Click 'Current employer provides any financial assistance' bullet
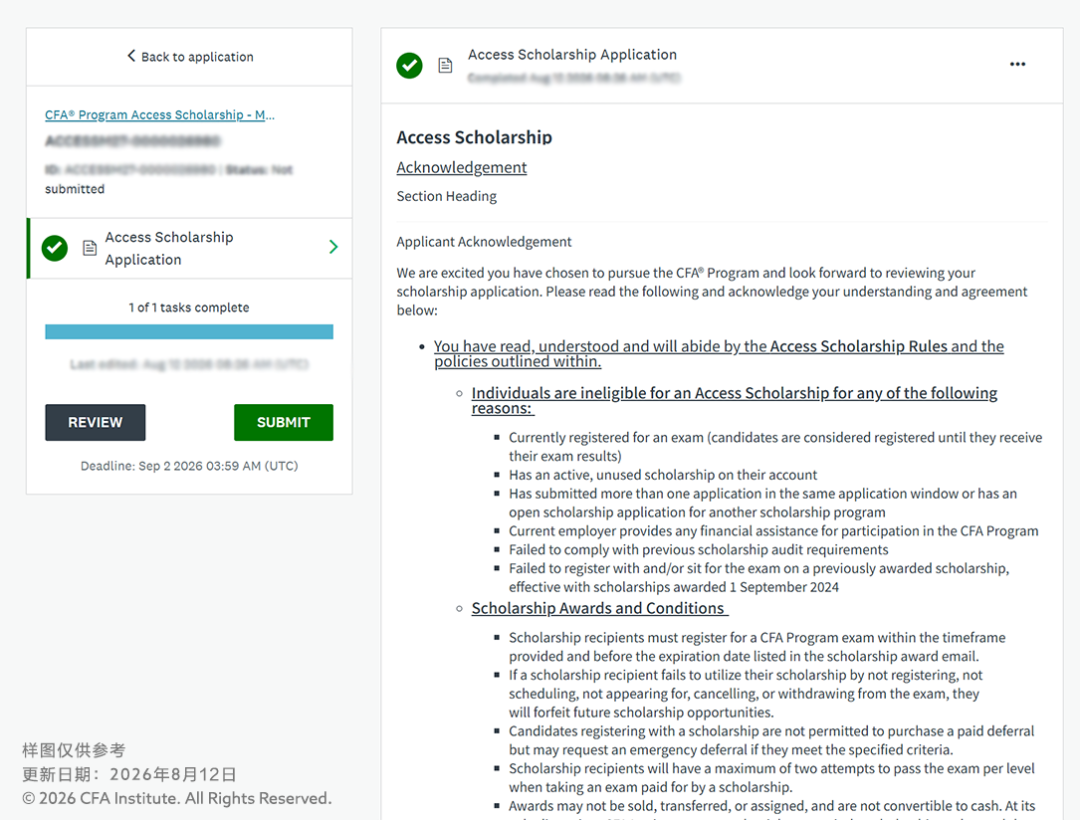 point(773,531)
